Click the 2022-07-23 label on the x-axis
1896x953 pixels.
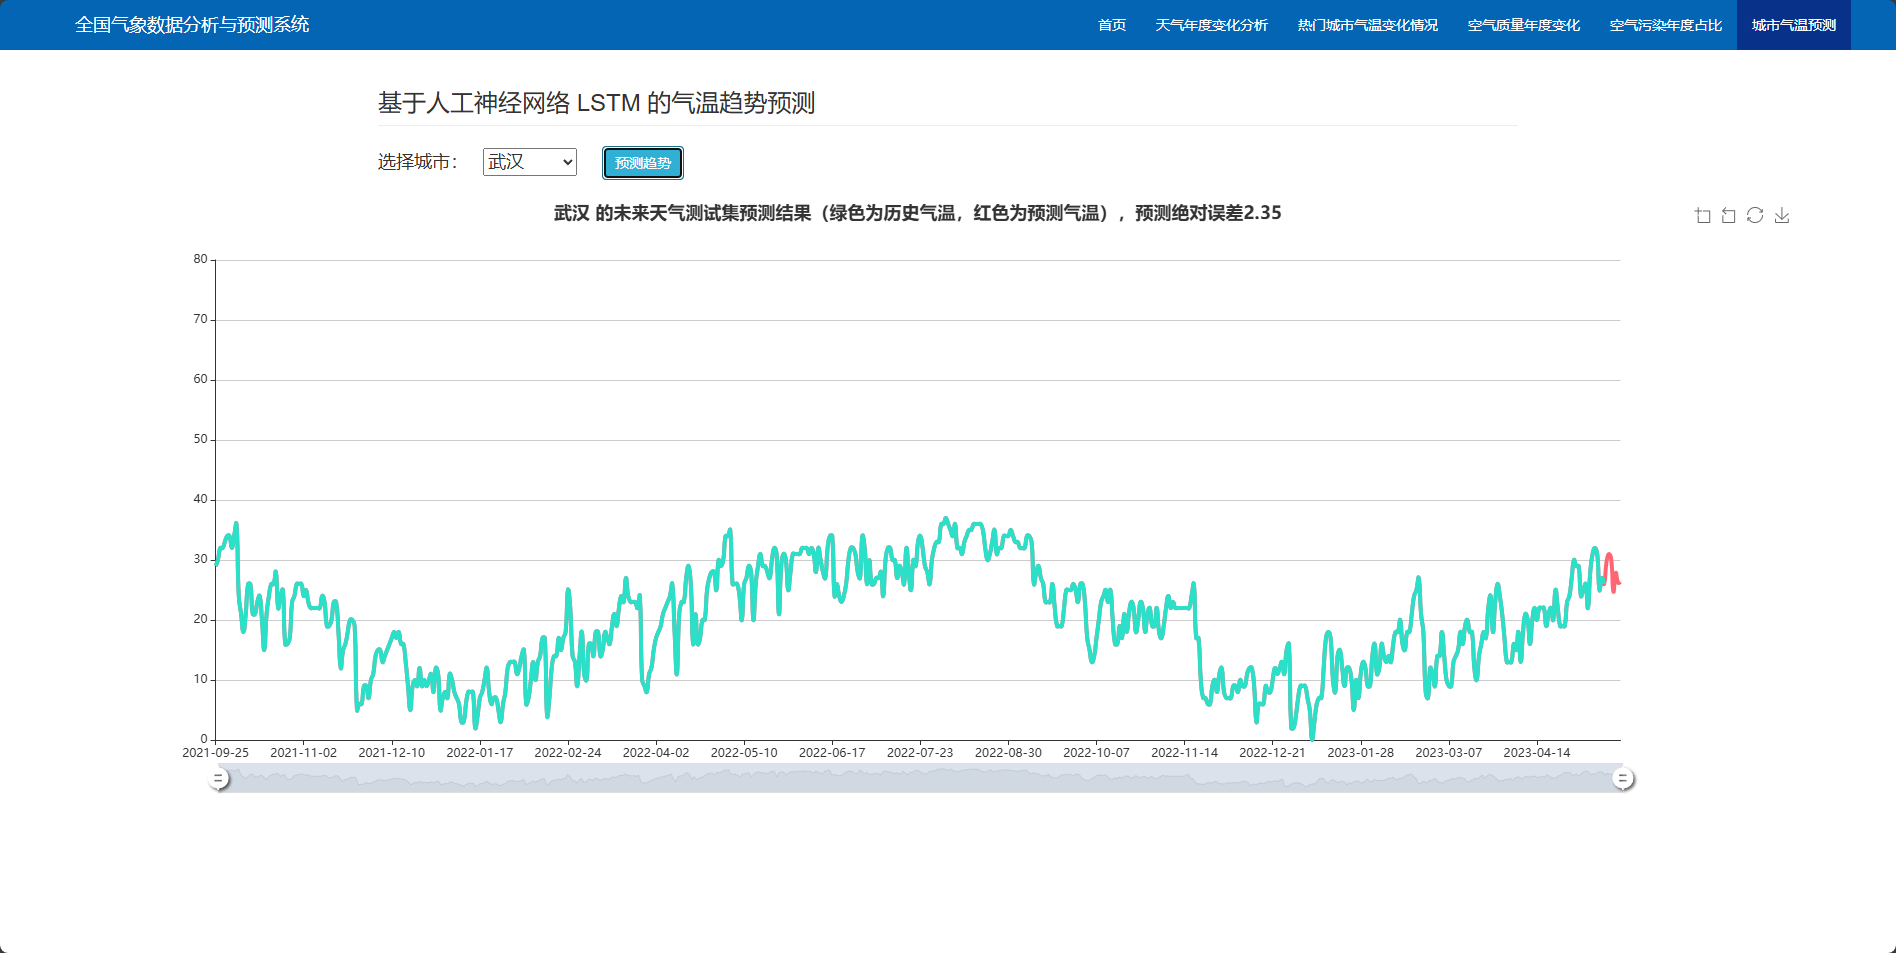[x=920, y=752]
